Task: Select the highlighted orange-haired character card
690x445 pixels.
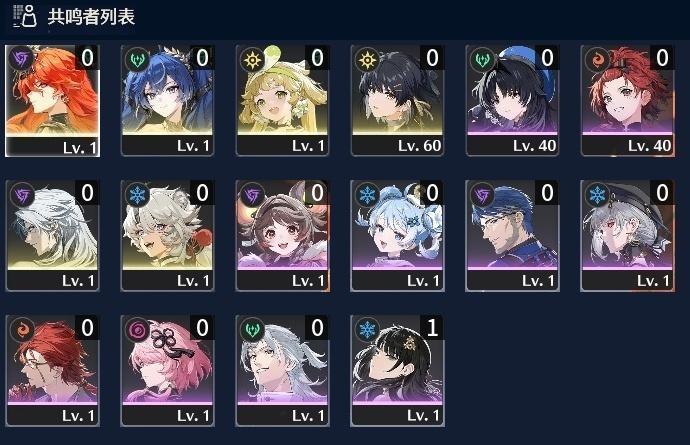Action: [52, 100]
